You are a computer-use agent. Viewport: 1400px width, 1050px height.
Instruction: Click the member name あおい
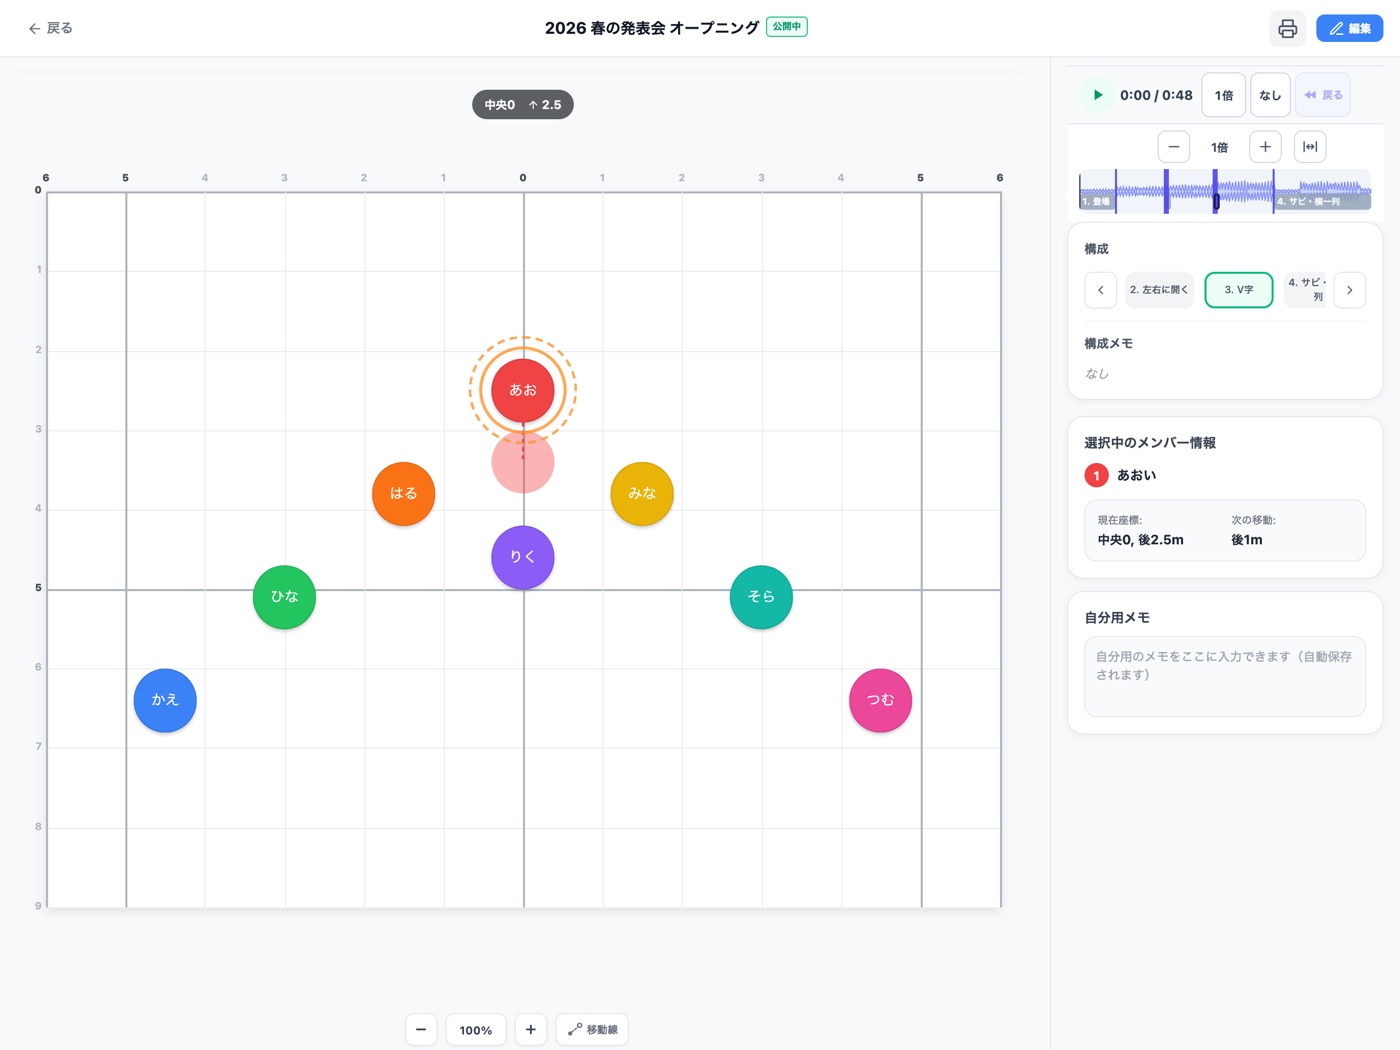1136,475
